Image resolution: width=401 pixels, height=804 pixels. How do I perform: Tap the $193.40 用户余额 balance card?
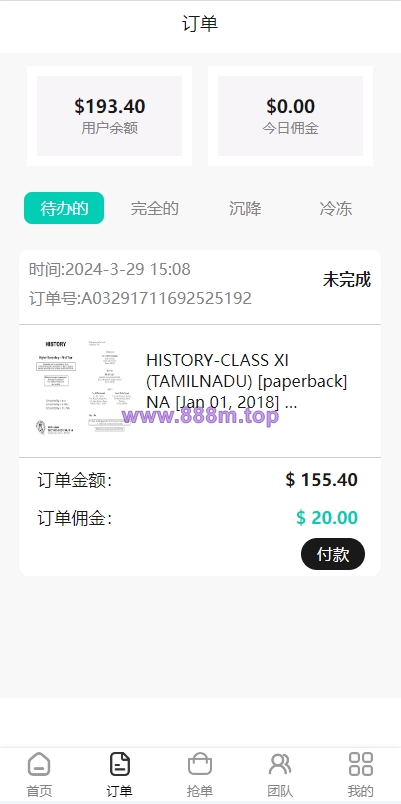[109, 116]
